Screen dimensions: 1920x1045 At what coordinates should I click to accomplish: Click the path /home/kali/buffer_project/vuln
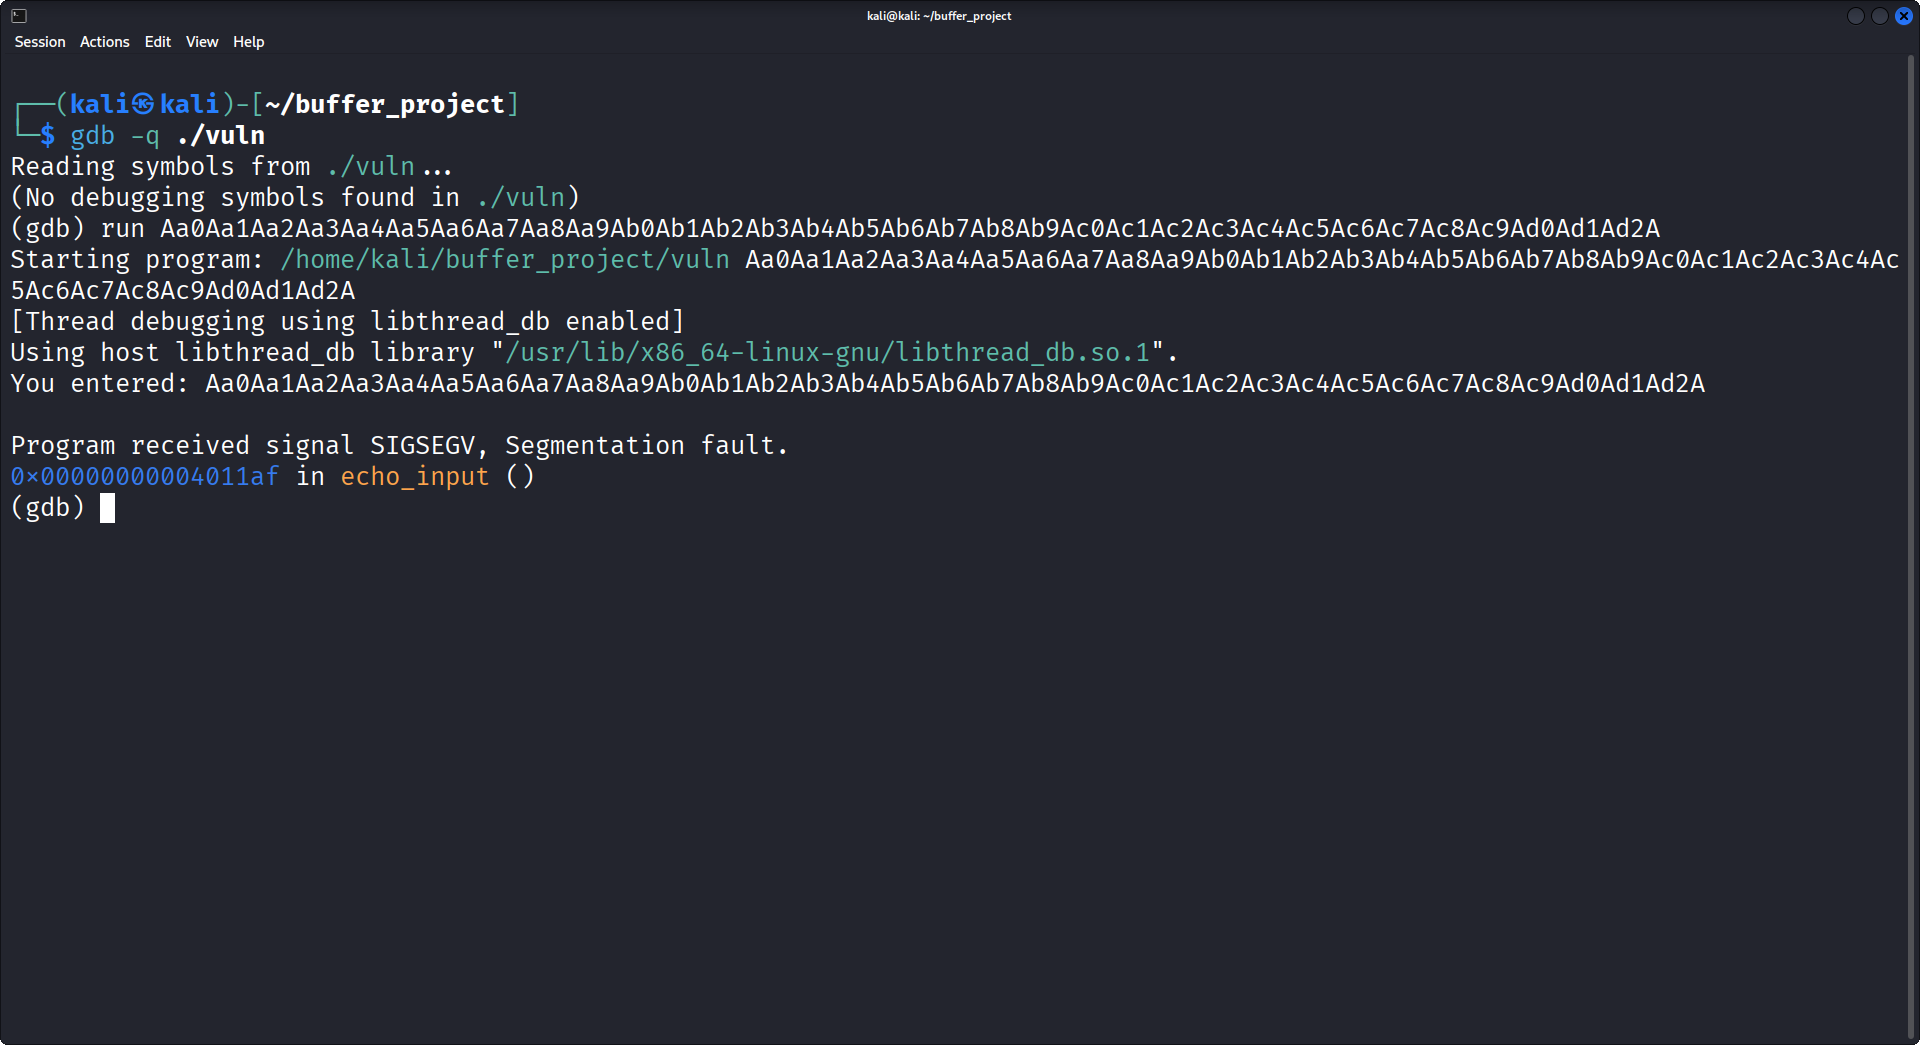pos(503,259)
